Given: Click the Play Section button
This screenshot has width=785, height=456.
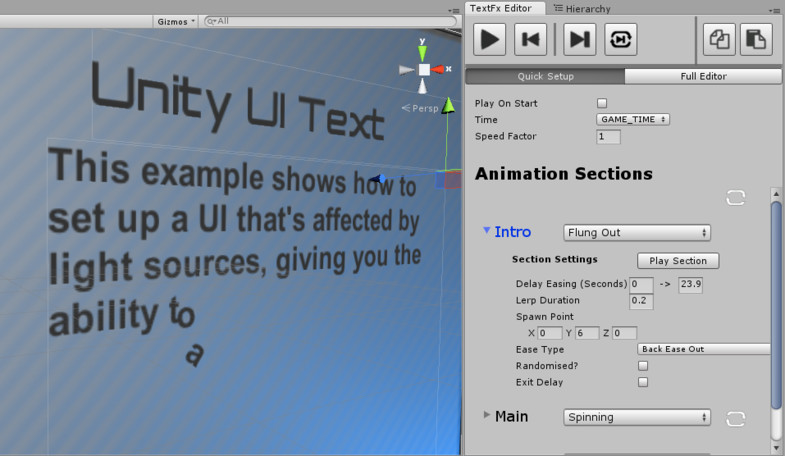Looking at the screenshot, I should point(678,261).
